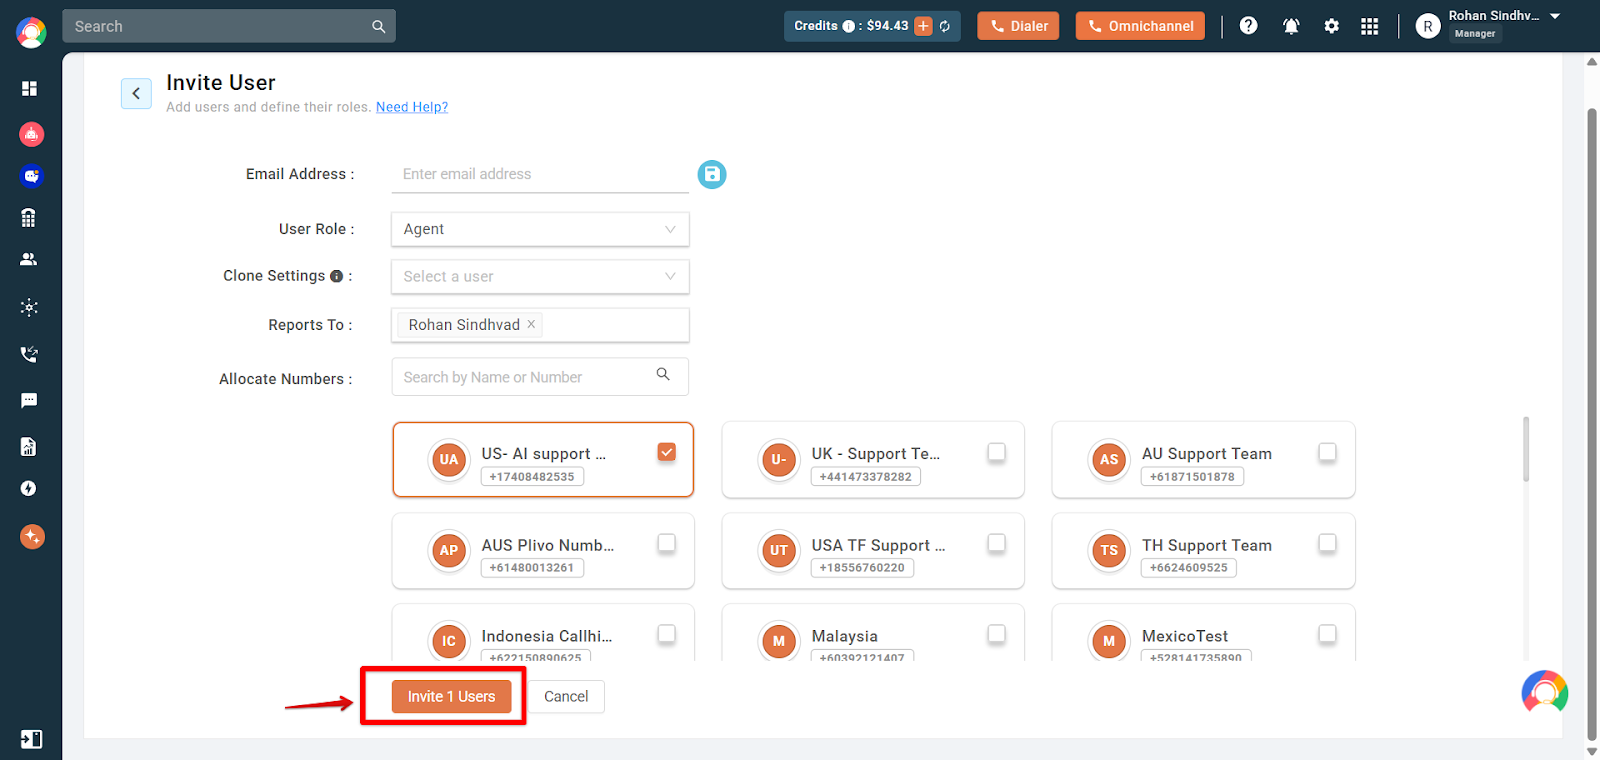1600x760 pixels.
Task: Open the apps grid icon in top bar
Action: click(x=1370, y=26)
